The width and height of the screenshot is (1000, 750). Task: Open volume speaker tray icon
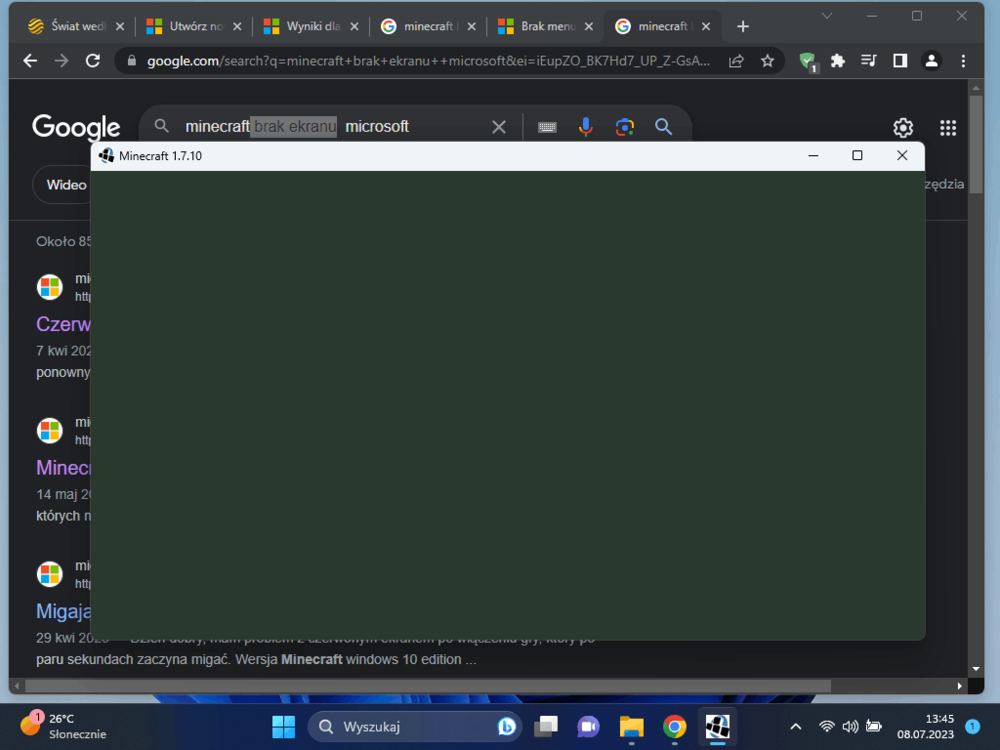coord(850,726)
